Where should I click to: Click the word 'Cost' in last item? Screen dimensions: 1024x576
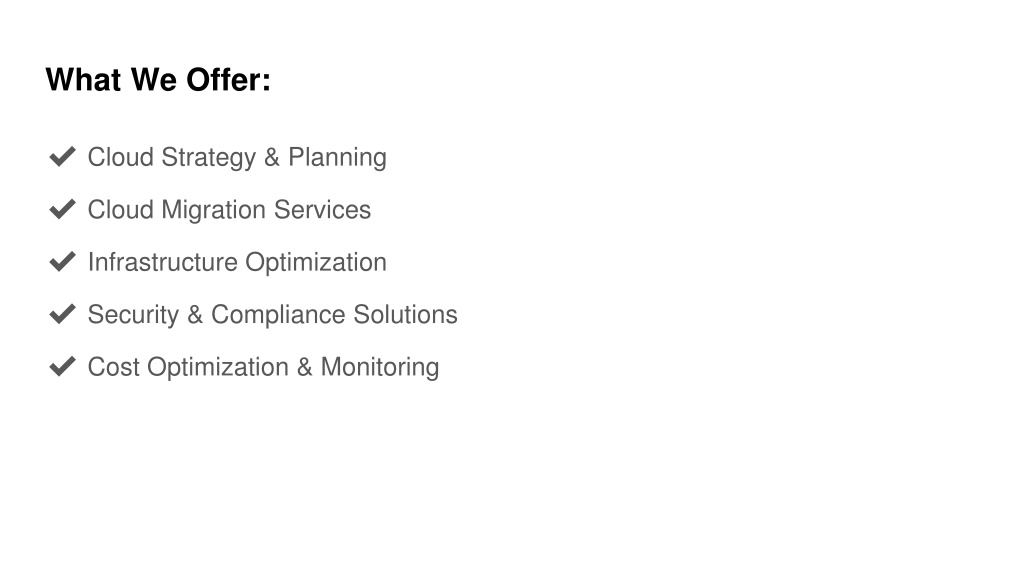(x=114, y=366)
